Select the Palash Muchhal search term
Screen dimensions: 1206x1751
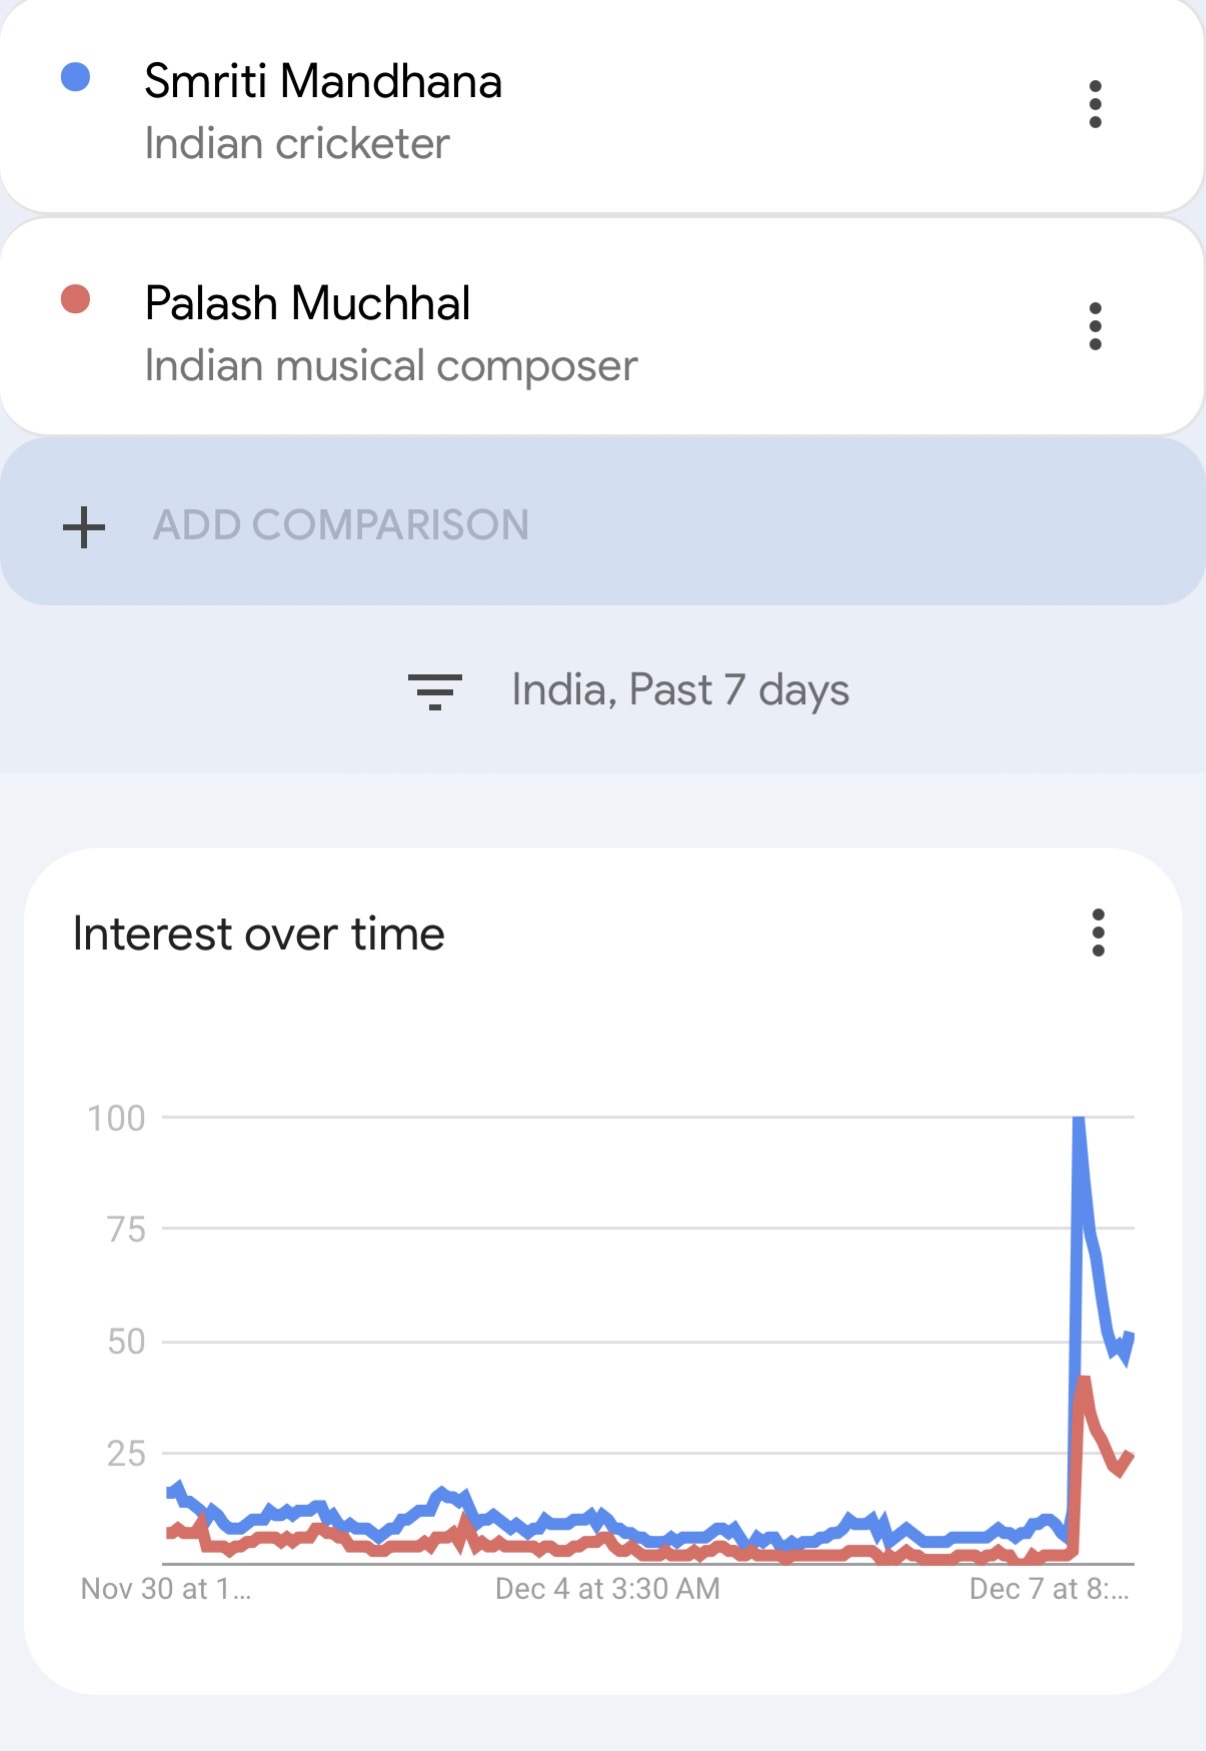pyautogui.click(x=308, y=303)
